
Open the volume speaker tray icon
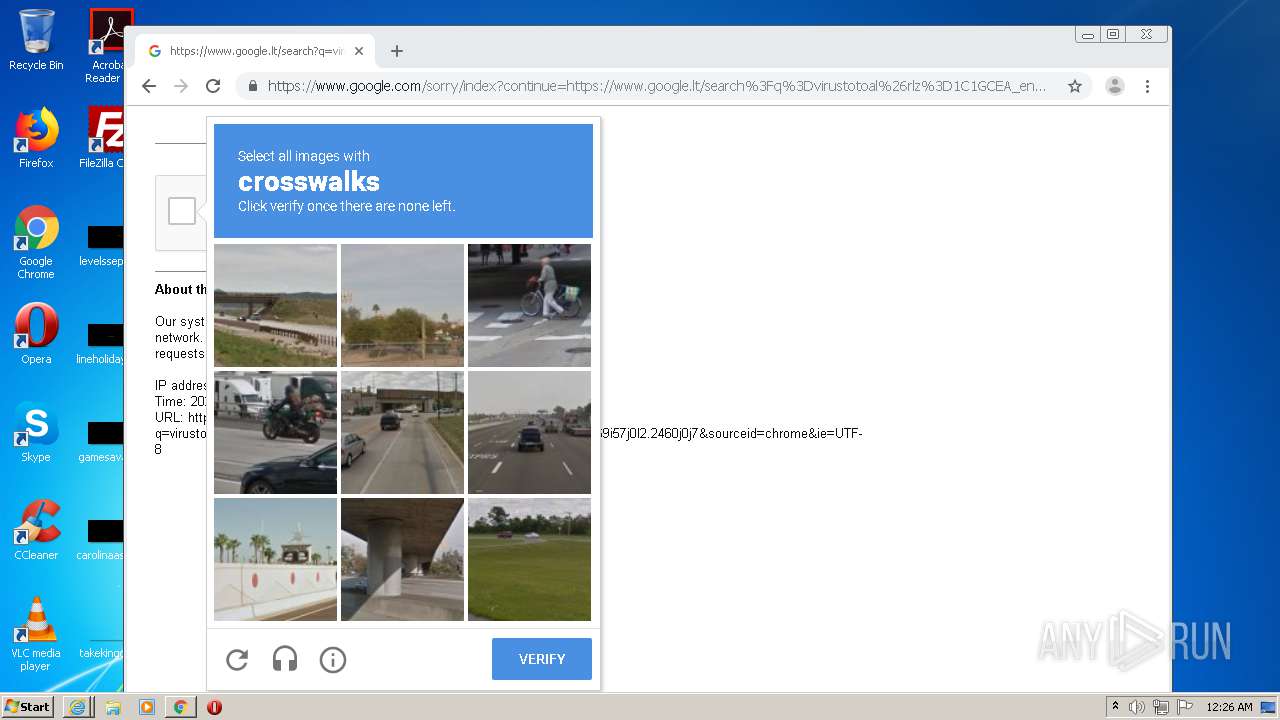(1137, 707)
